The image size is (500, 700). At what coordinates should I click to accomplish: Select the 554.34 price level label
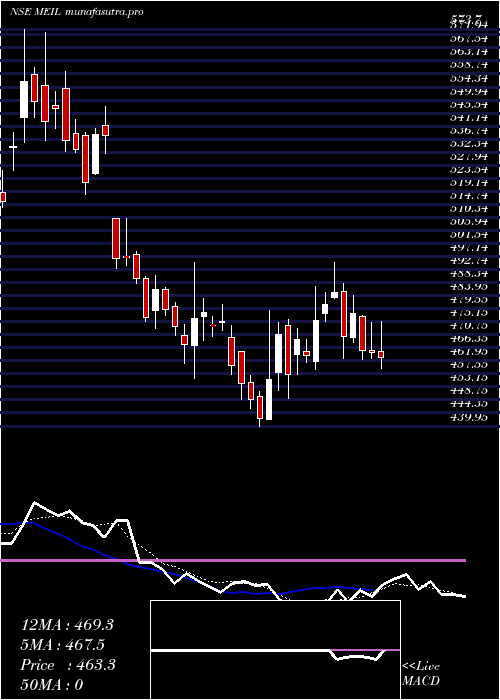click(469, 78)
